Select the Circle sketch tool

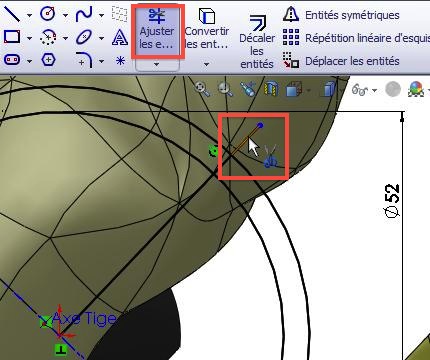(47, 14)
